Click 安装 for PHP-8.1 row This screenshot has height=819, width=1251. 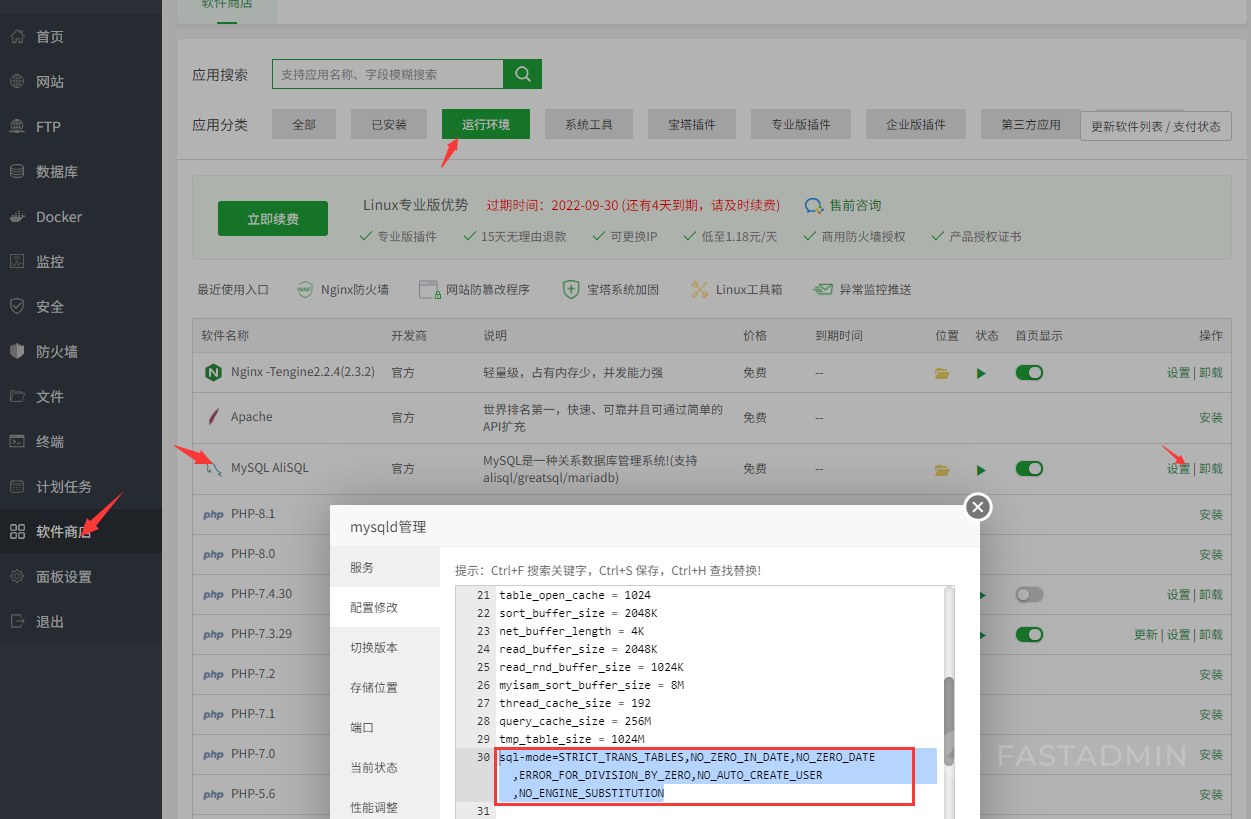1211,514
